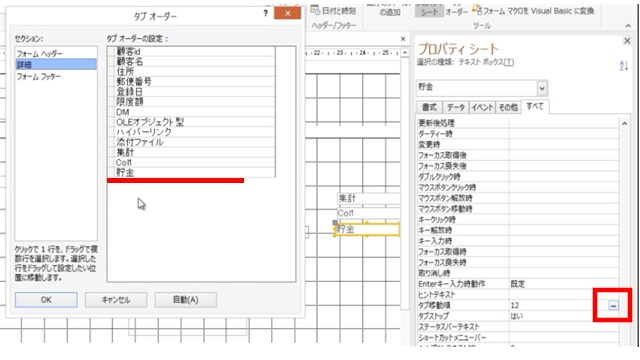Image resolution: width=640 pixels, height=360 pixels.
Task: Click the OK button
Action: tap(46, 300)
